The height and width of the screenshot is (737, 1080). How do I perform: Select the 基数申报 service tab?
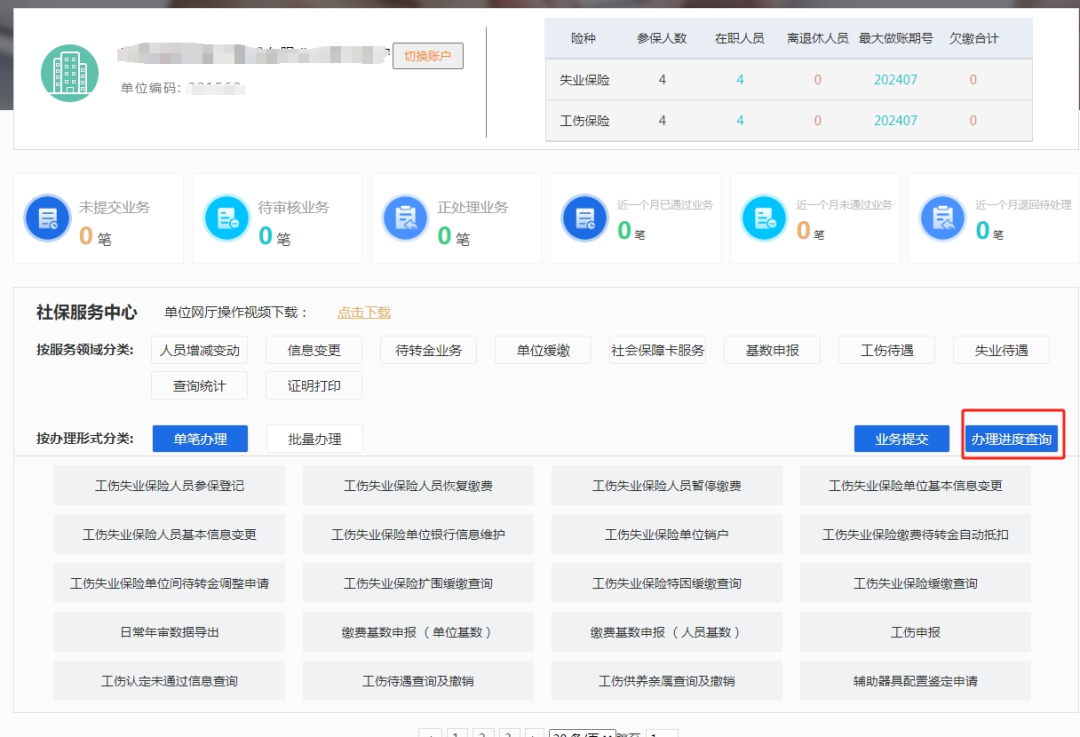[x=772, y=350]
